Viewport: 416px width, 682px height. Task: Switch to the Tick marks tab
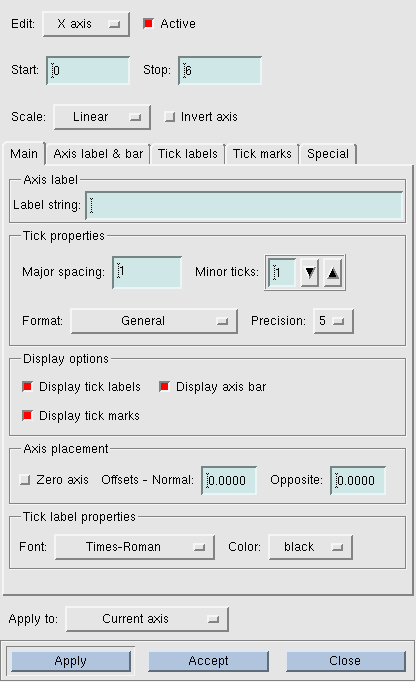(262, 154)
